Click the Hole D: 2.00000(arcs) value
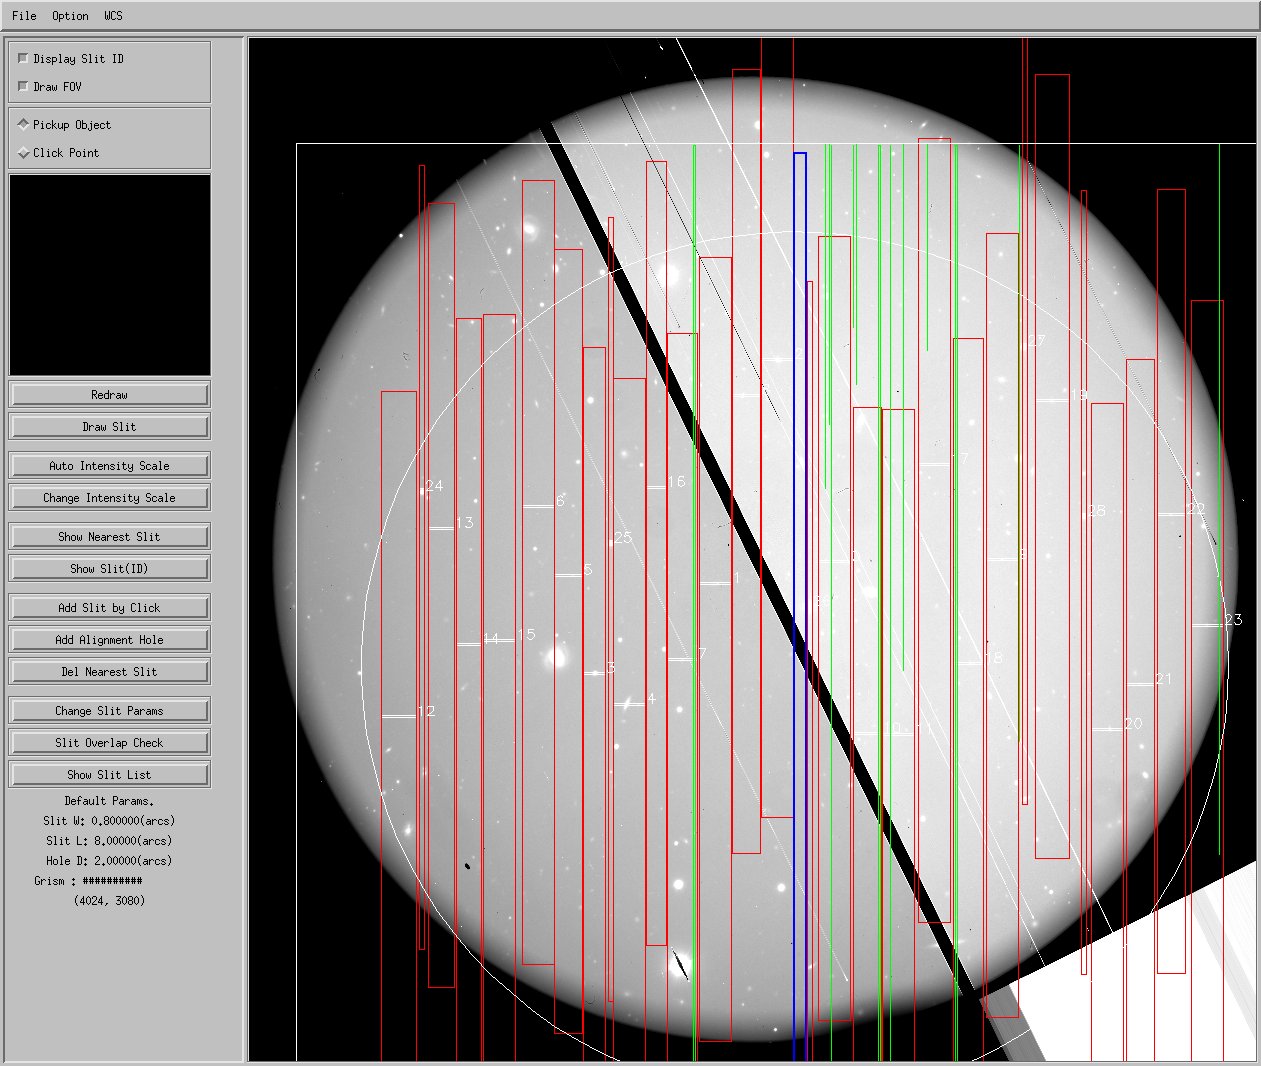1261x1066 pixels. coord(109,861)
